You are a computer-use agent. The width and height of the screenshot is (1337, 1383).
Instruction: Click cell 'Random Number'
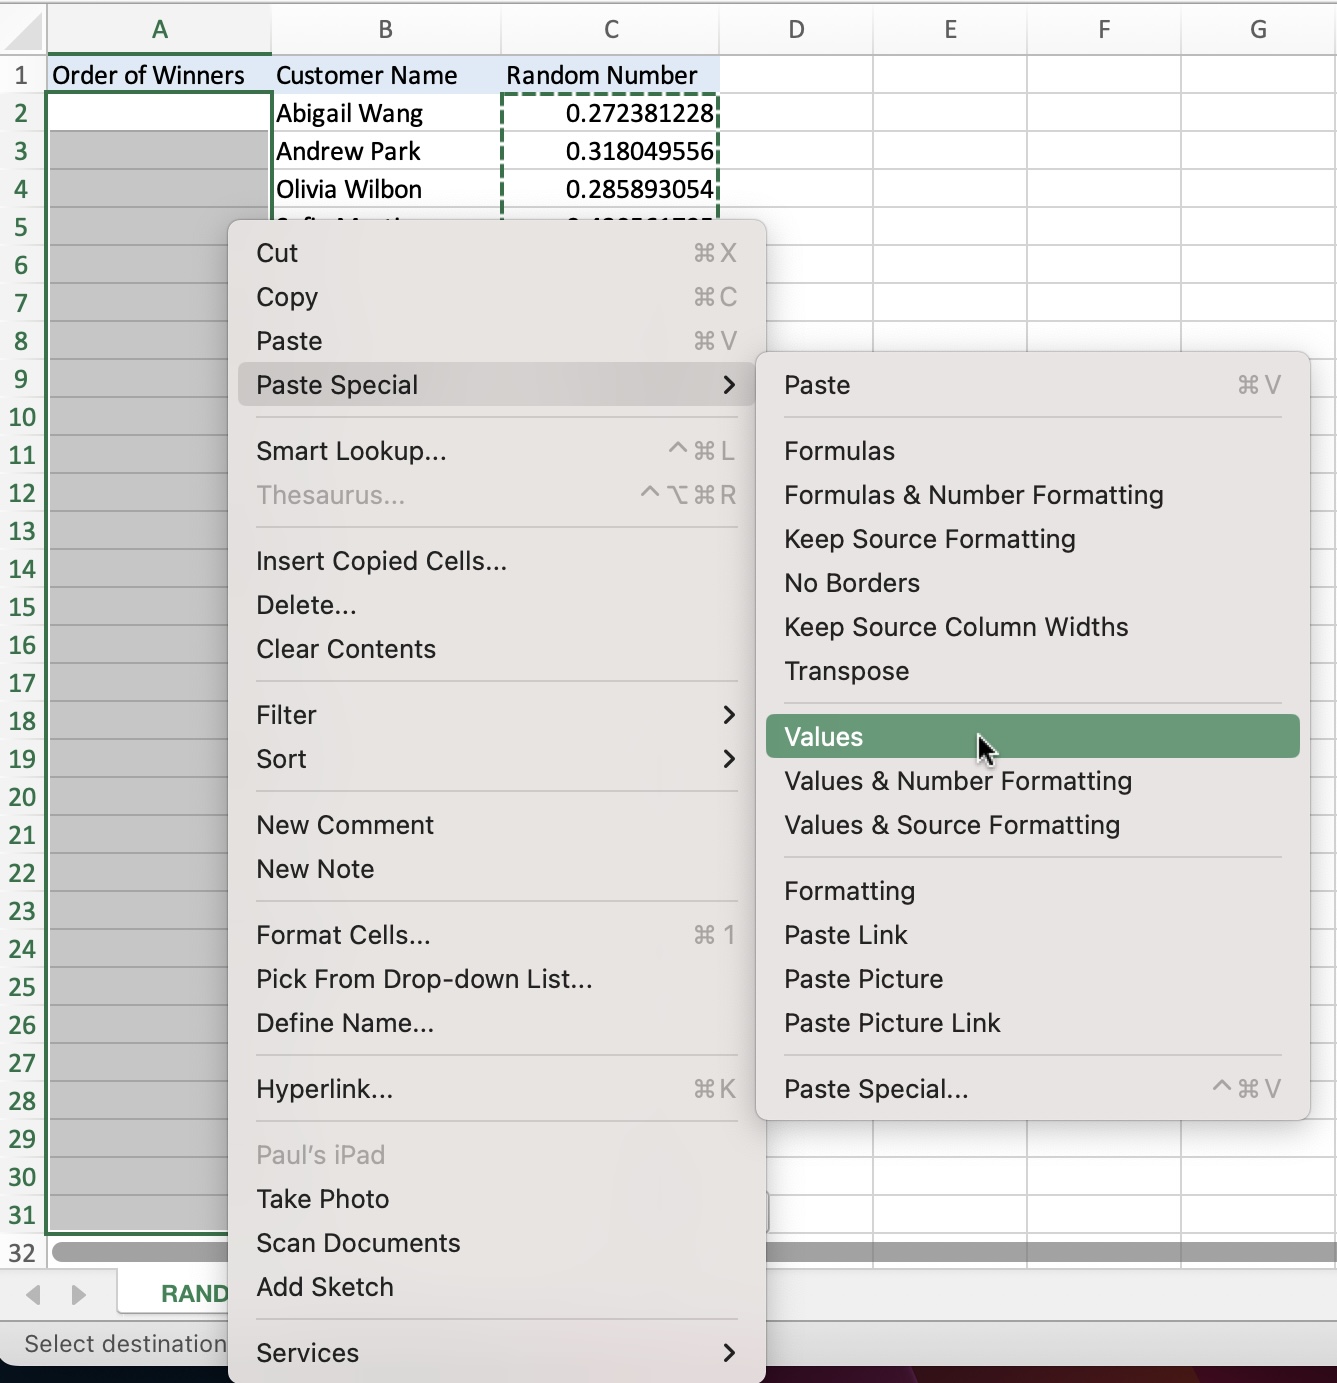[x=610, y=75]
